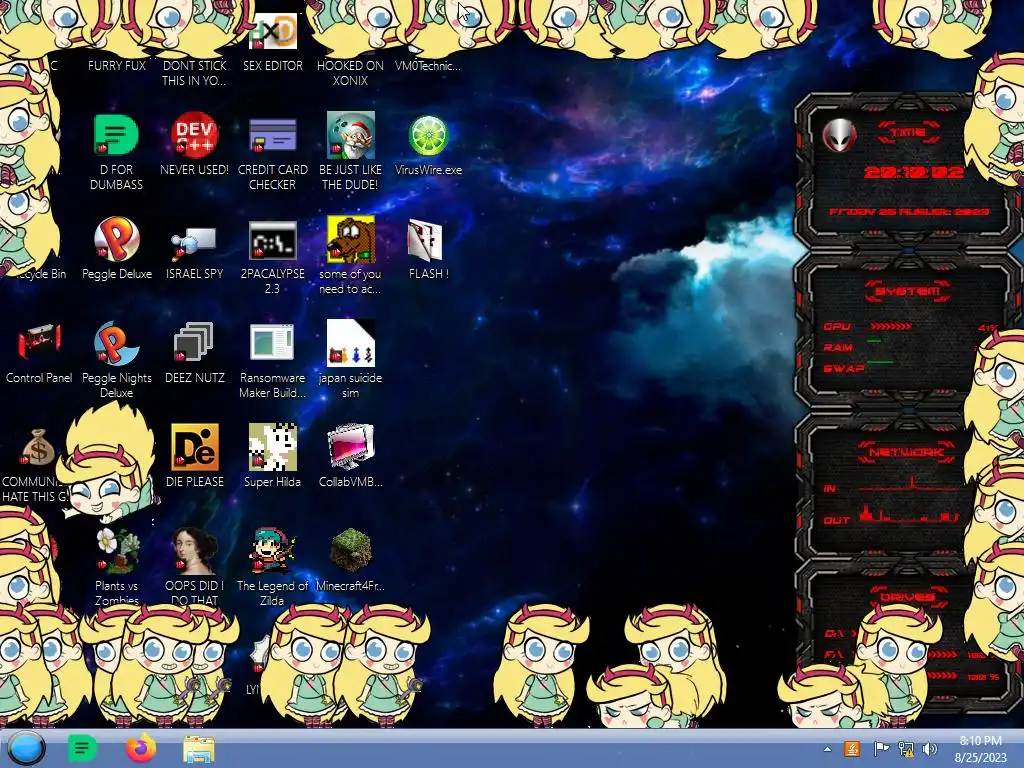Click the VM0Technic... desktop label
The height and width of the screenshot is (768, 1024).
[428, 65]
